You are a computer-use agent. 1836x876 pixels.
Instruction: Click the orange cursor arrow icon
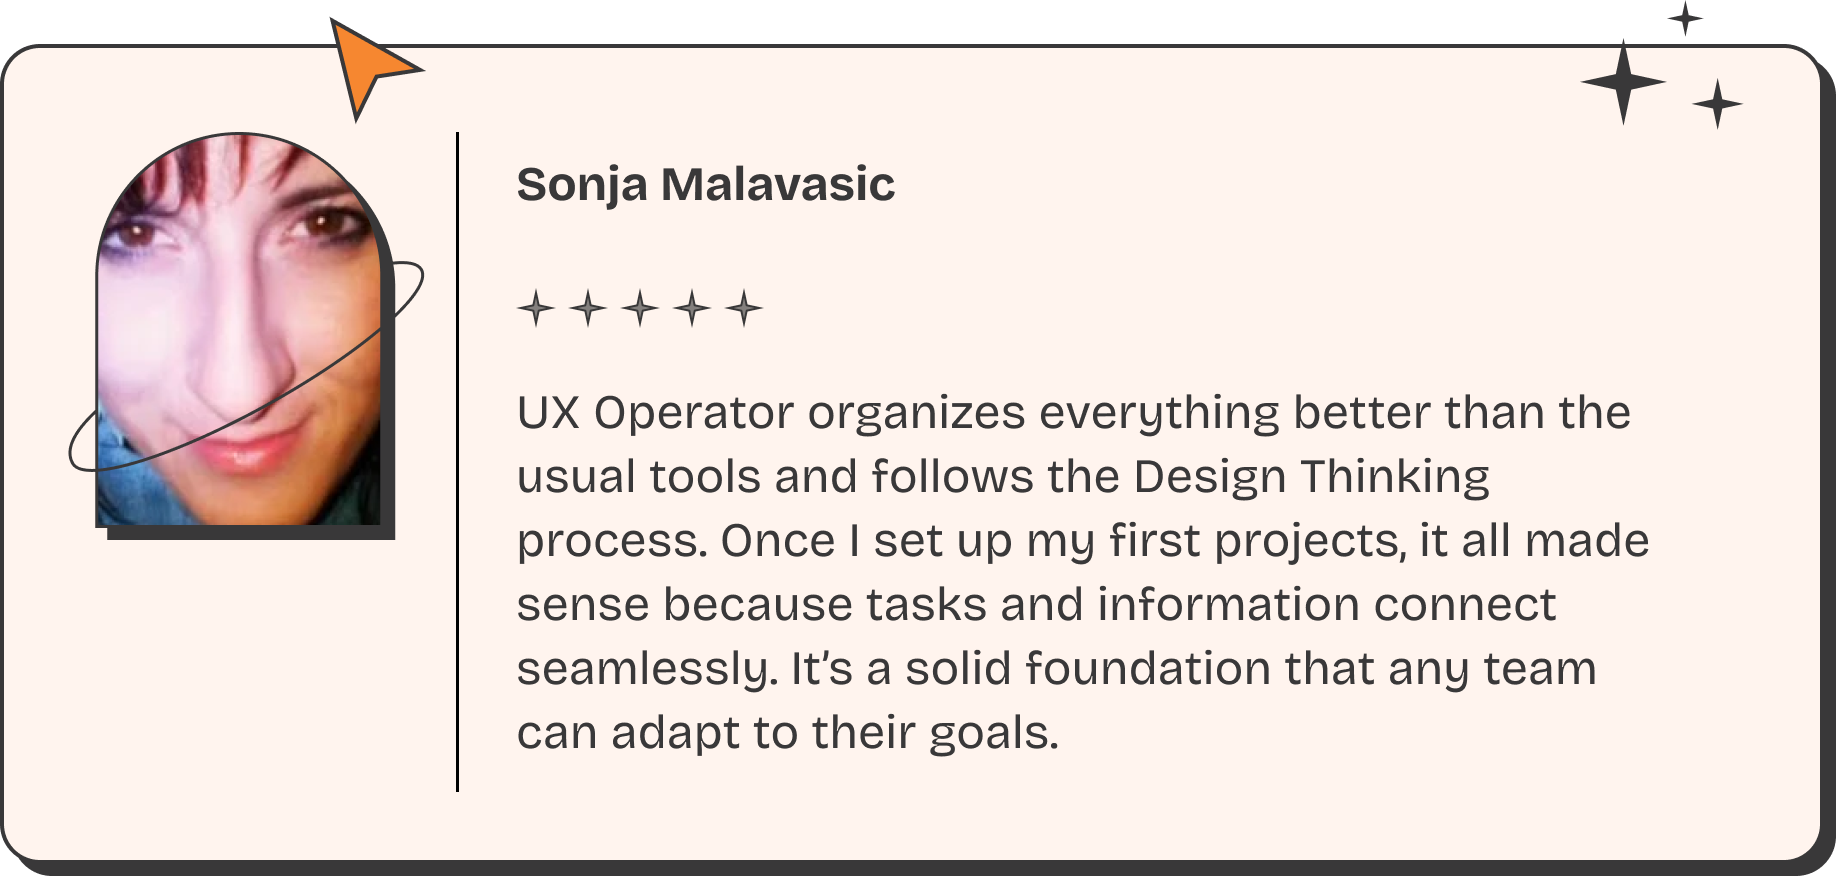tap(368, 66)
